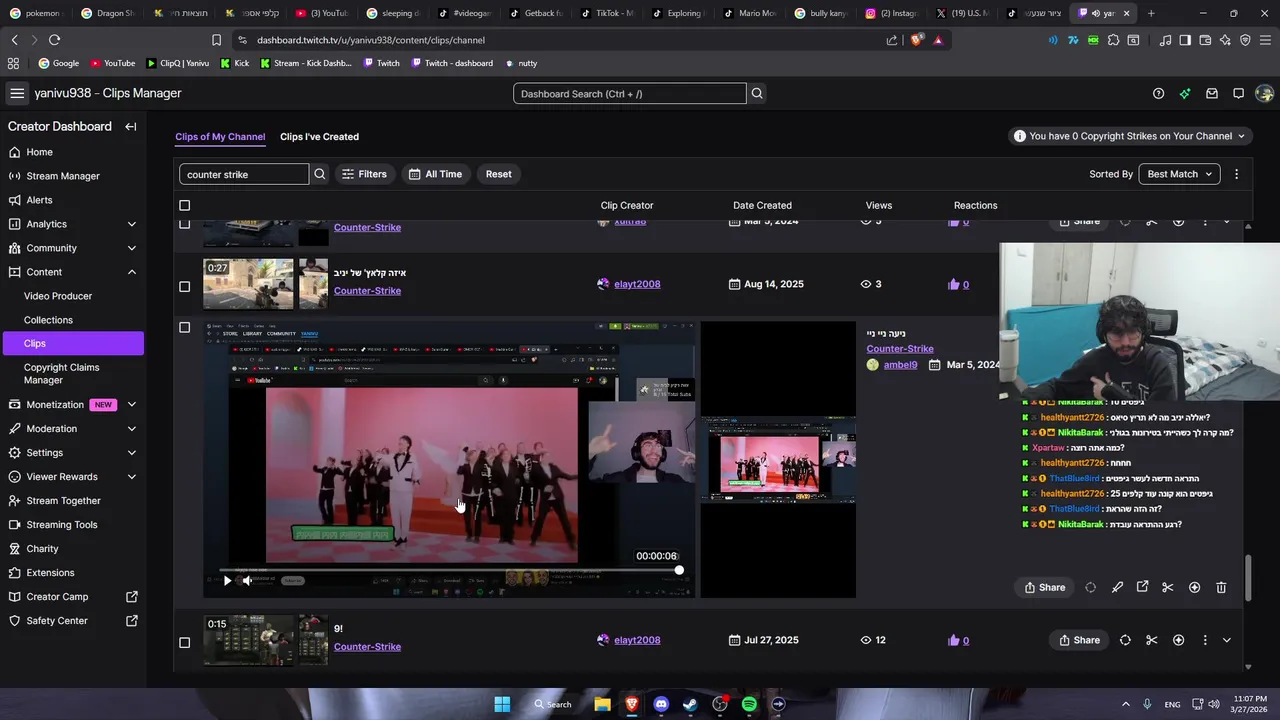Open the browser extensions puzzle icon
This screenshot has height=720, width=1280.
(x=1113, y=40)
